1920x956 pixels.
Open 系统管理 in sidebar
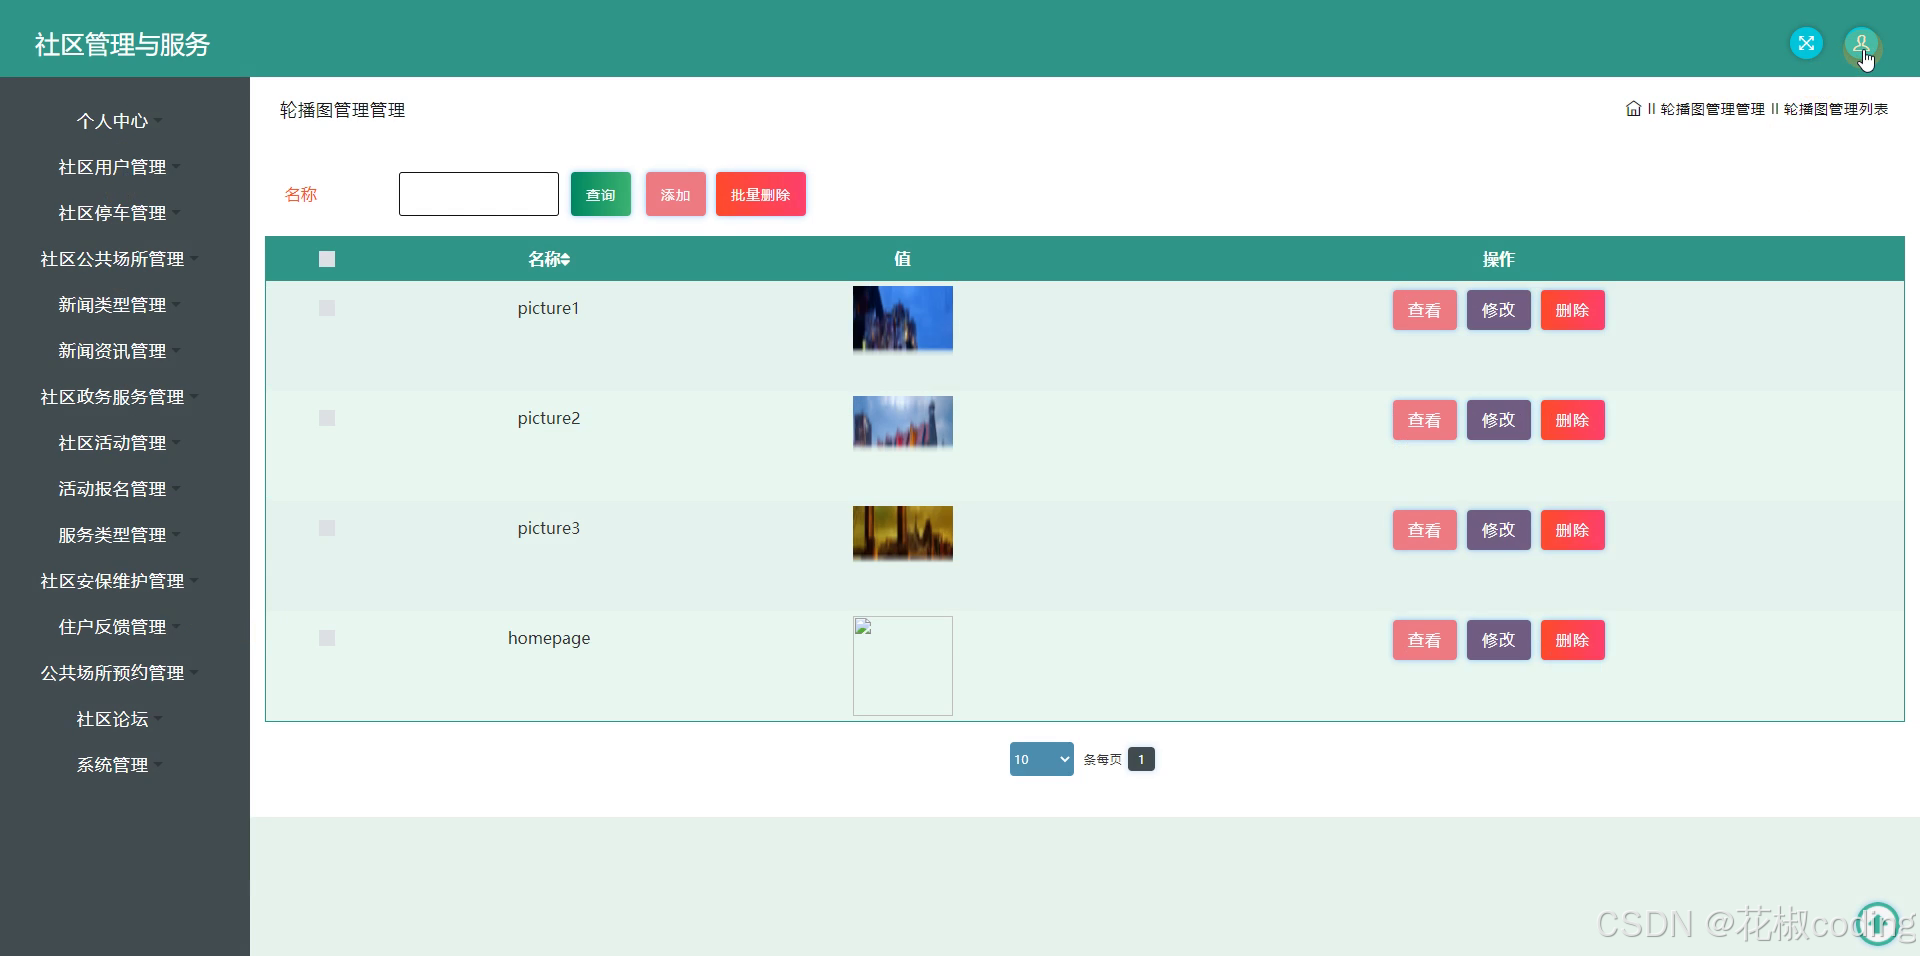pos(119,765)
